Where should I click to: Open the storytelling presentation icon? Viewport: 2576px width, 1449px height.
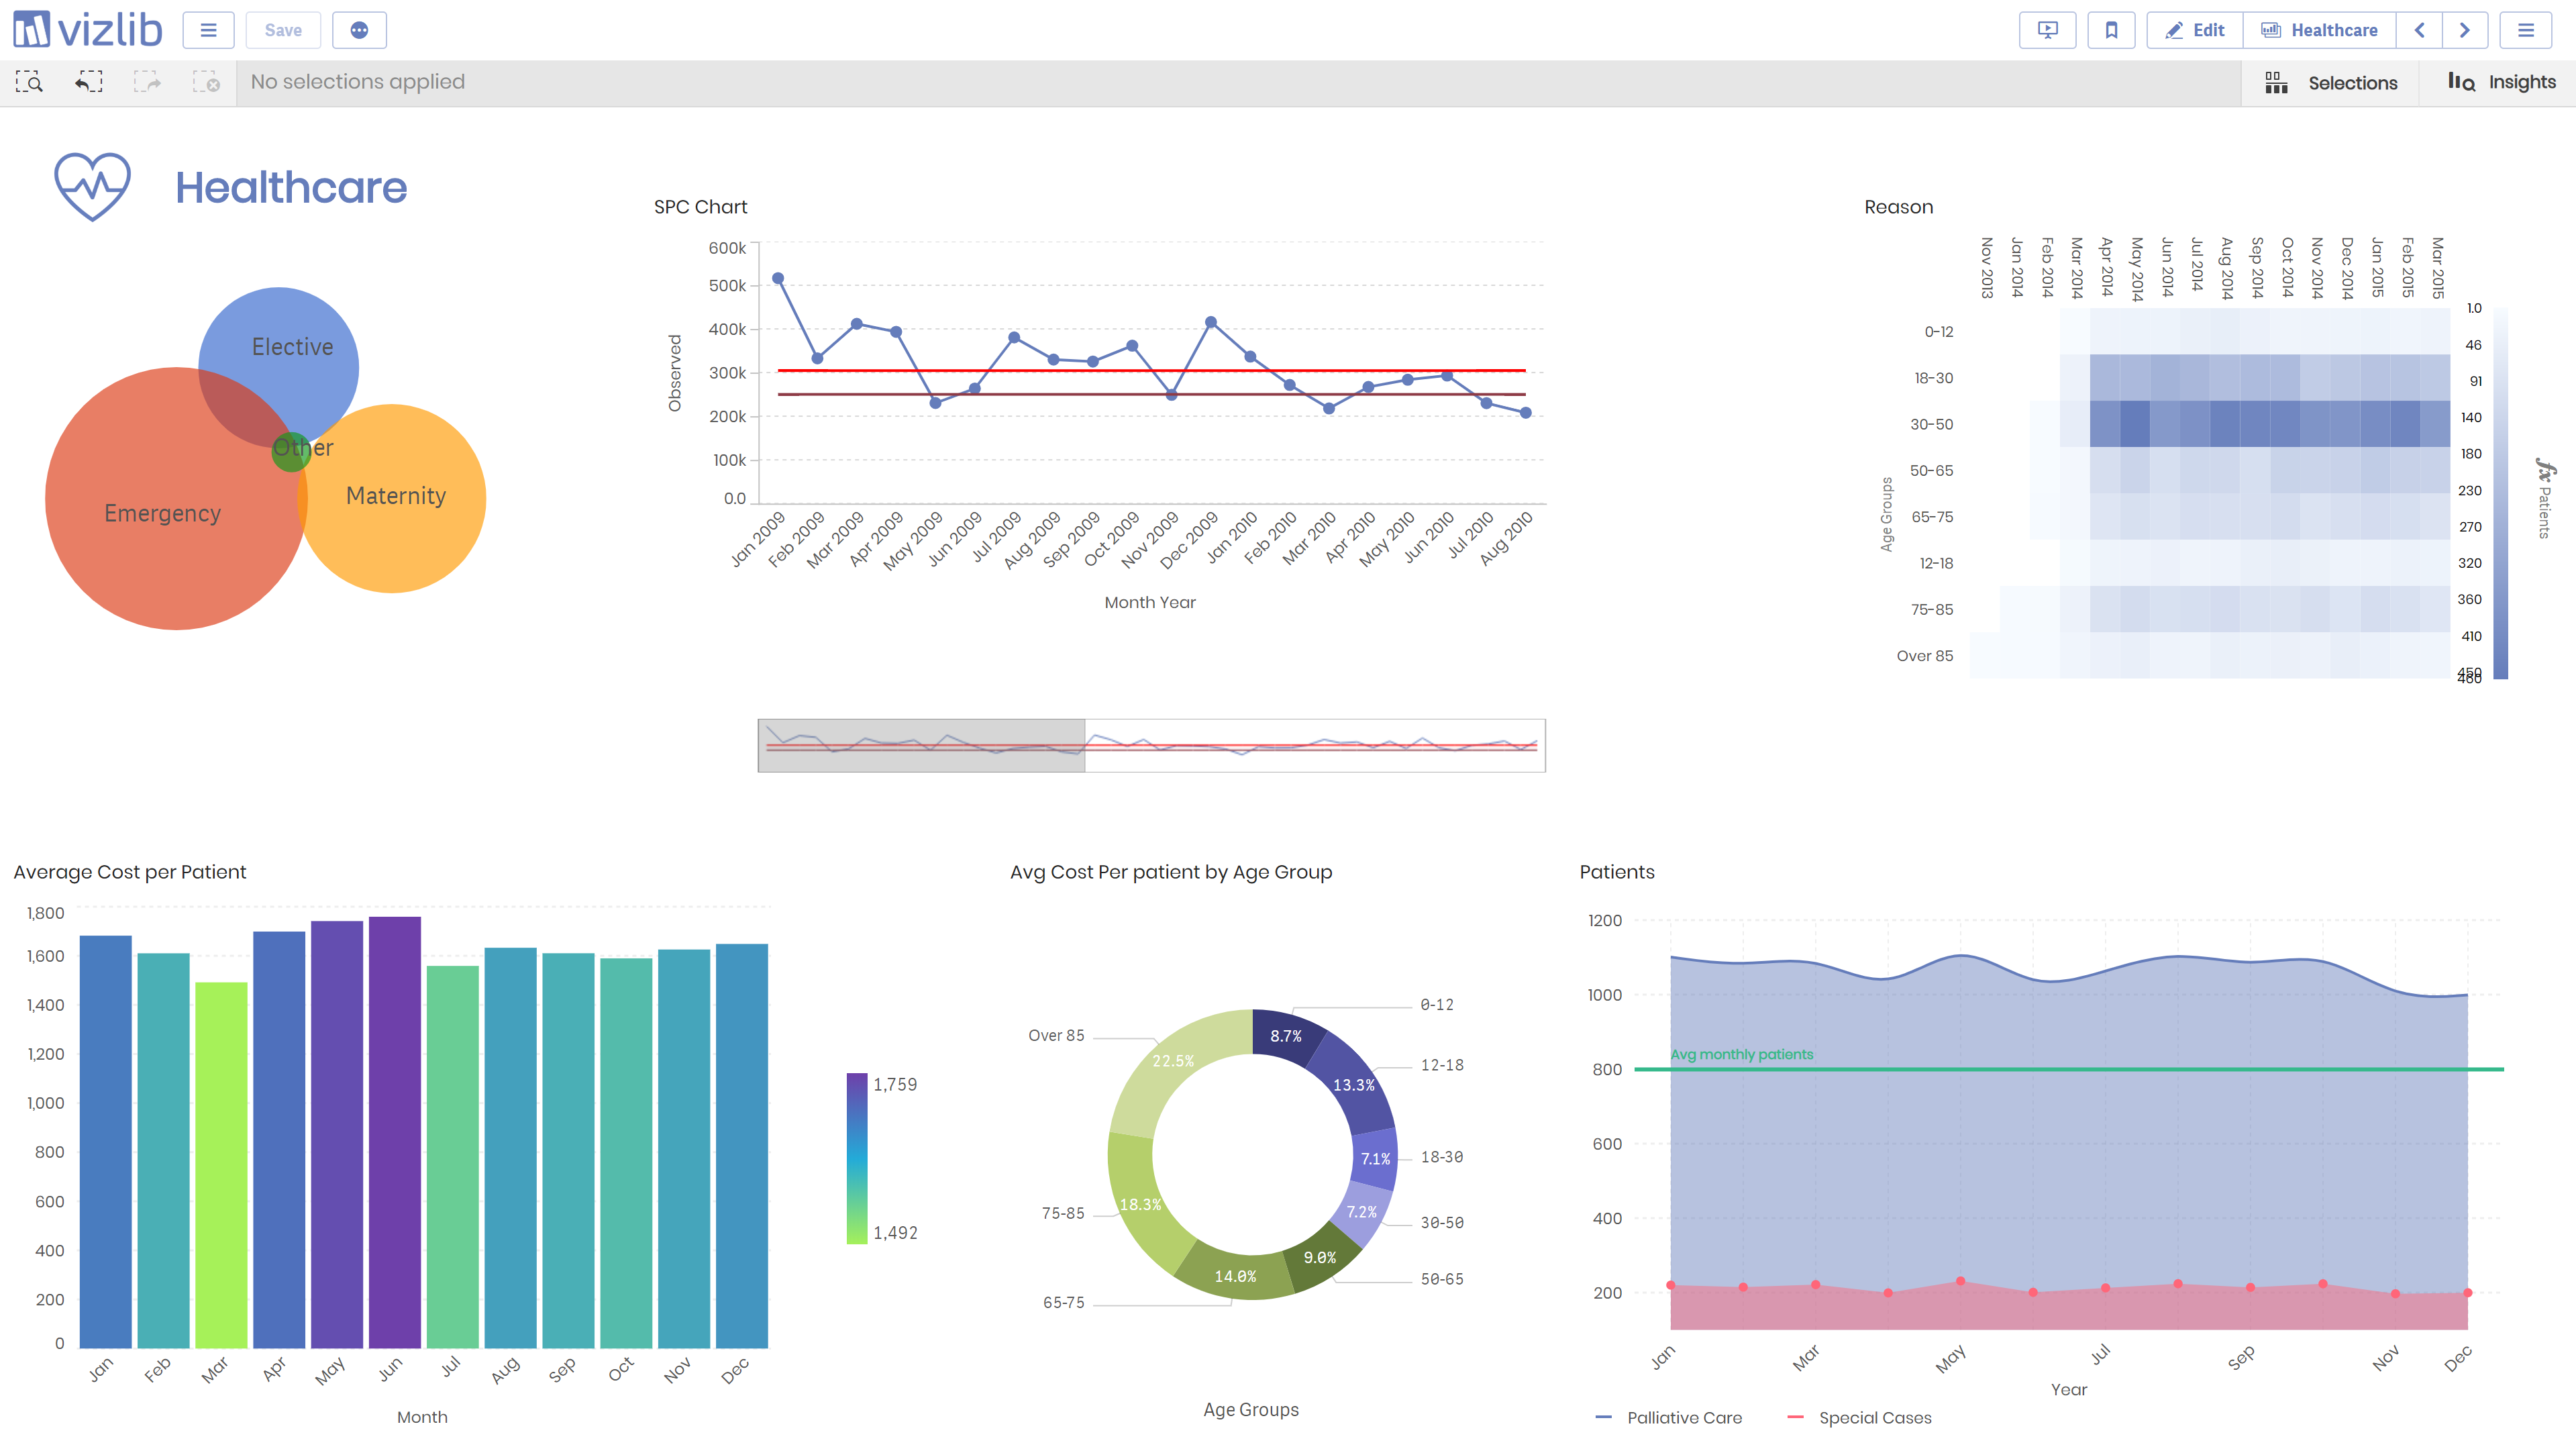(2047, 30)
